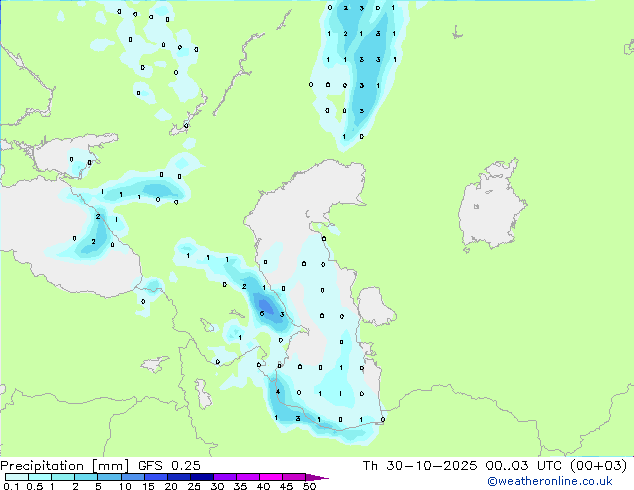Click the 'Th 30-10-2025' date text
This screenshot has width=634, height=490.
click(420, 466)
